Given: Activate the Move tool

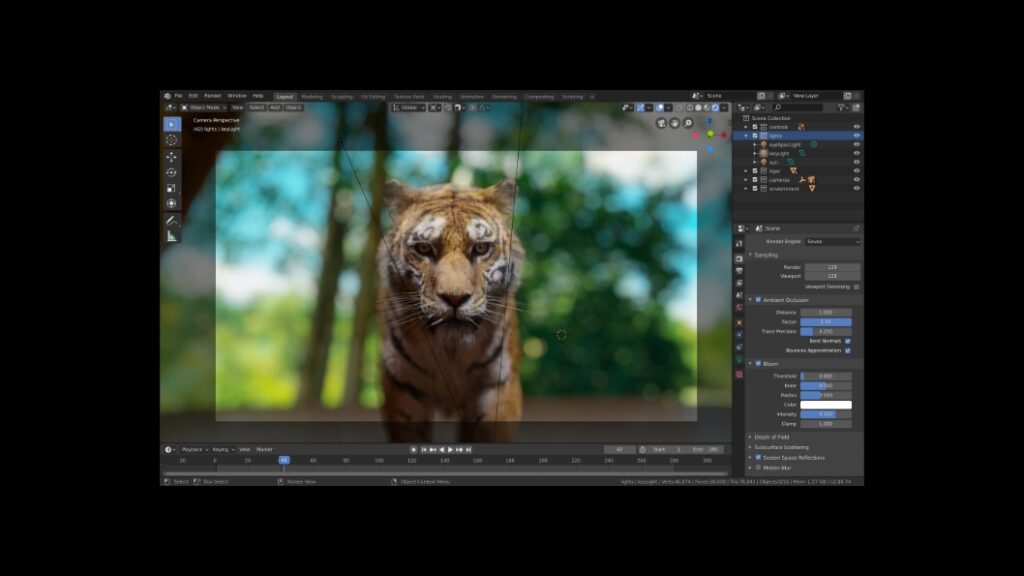Looking at the screenshot, I should [x=171, y=156].
